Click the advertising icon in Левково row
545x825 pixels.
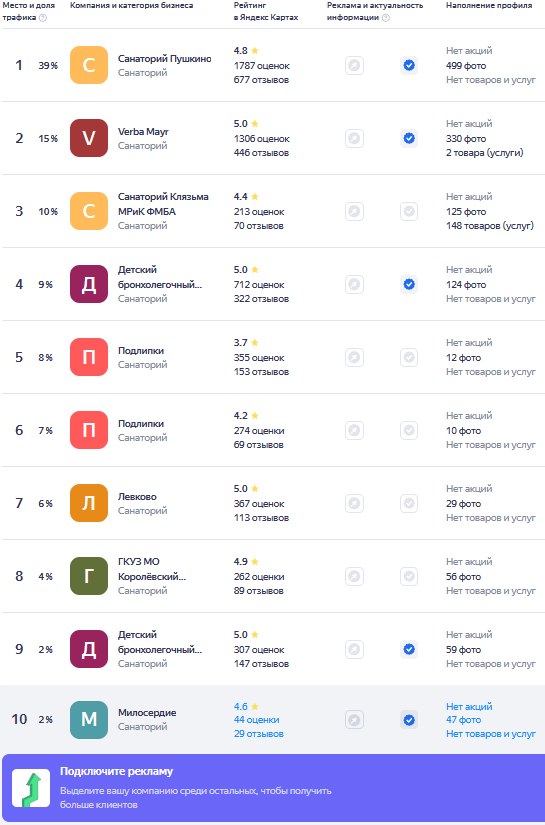coord(355,504)
